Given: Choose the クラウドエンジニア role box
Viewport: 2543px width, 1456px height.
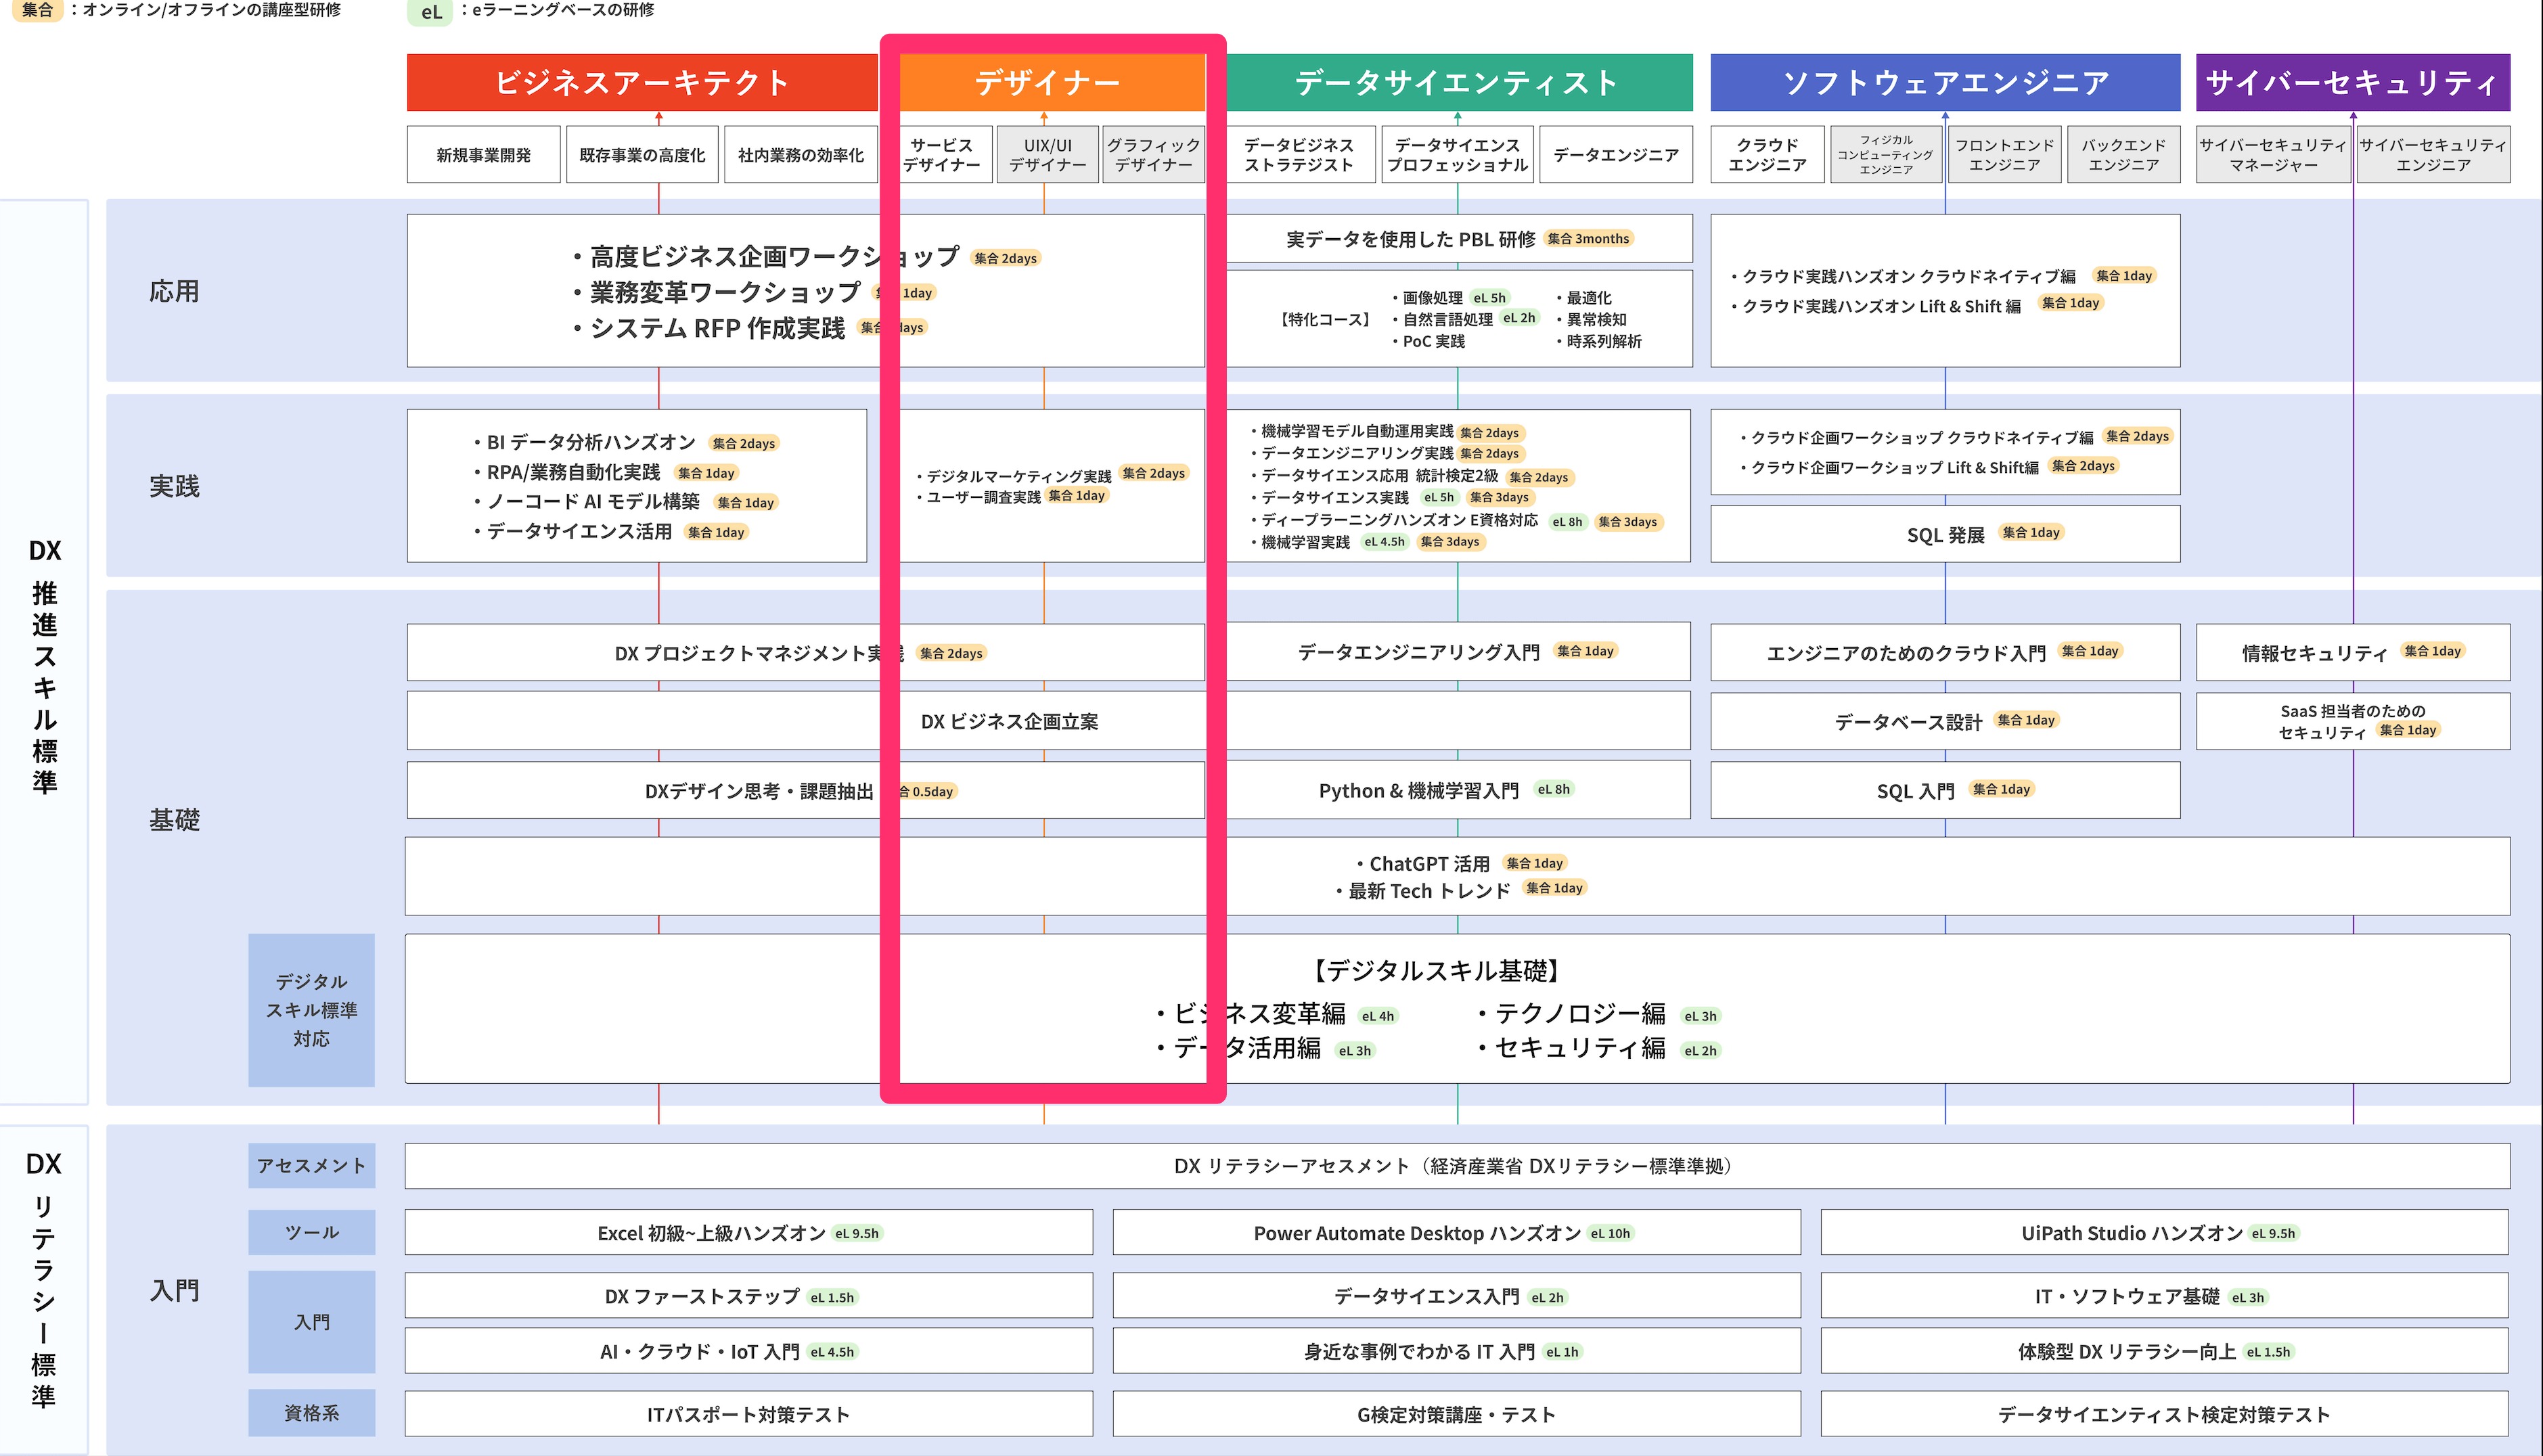Looking at the screenshot, I should pyautogui.click(x=1767, y=155).
